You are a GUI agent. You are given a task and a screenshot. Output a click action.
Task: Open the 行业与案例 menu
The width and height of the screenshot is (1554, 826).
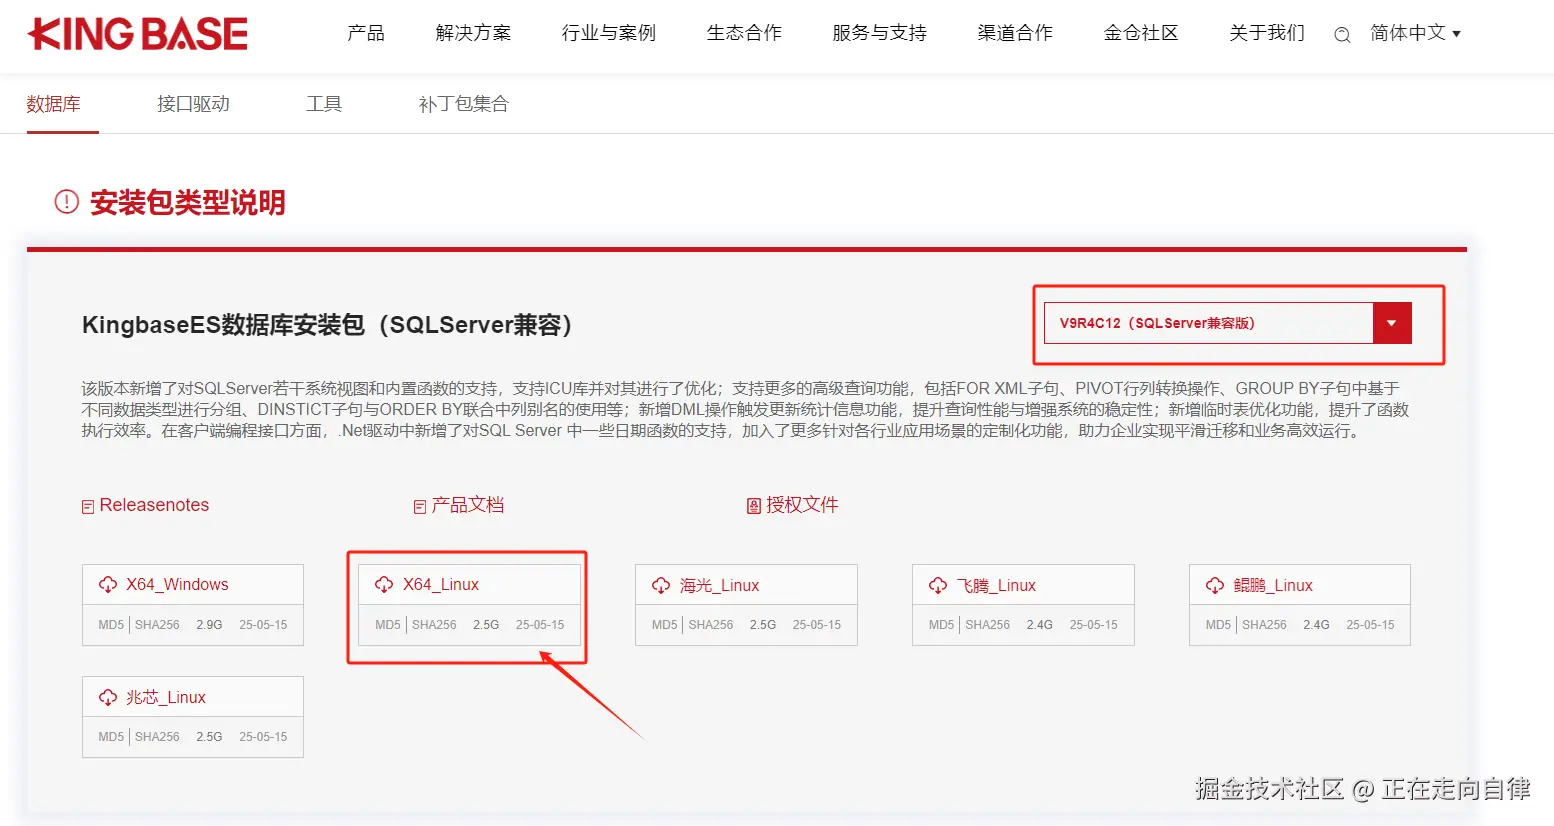tap(609, 33)
